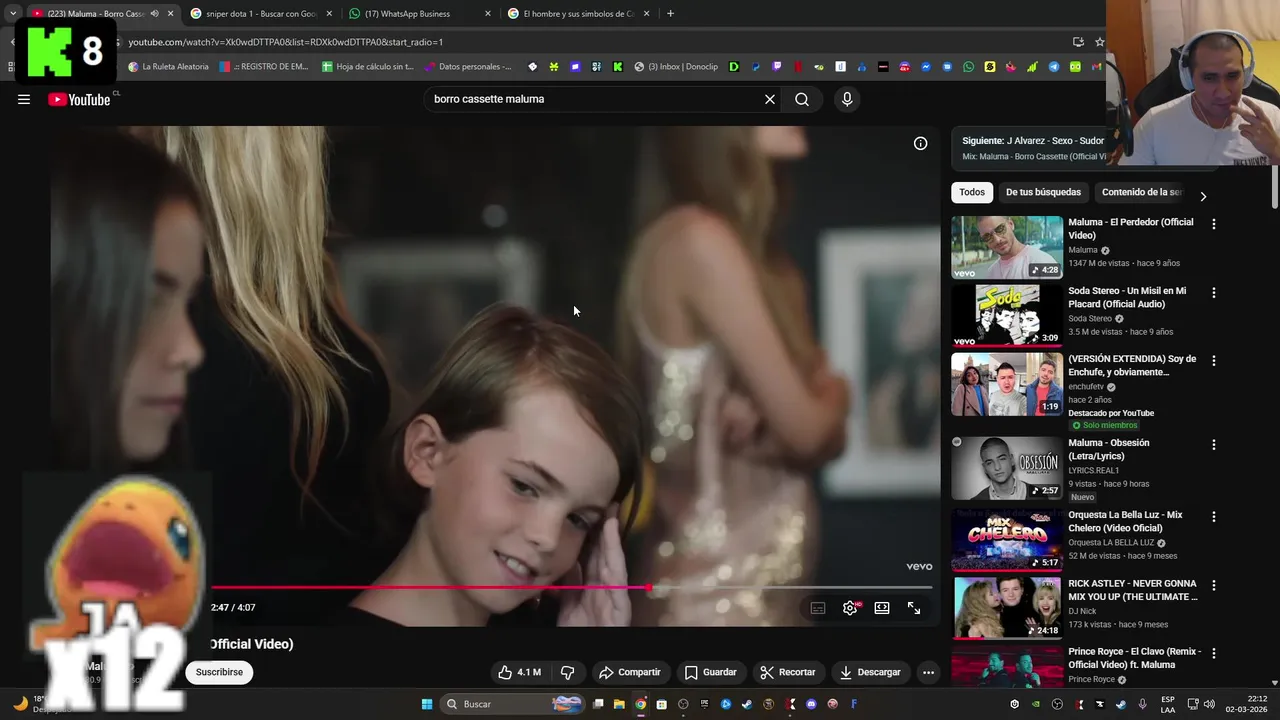Image resolution: width=1280 pixels, height=720 pixels.
Task: Go to the YouTube home logo
Action: pyautogui.click(x=79, y=99)
